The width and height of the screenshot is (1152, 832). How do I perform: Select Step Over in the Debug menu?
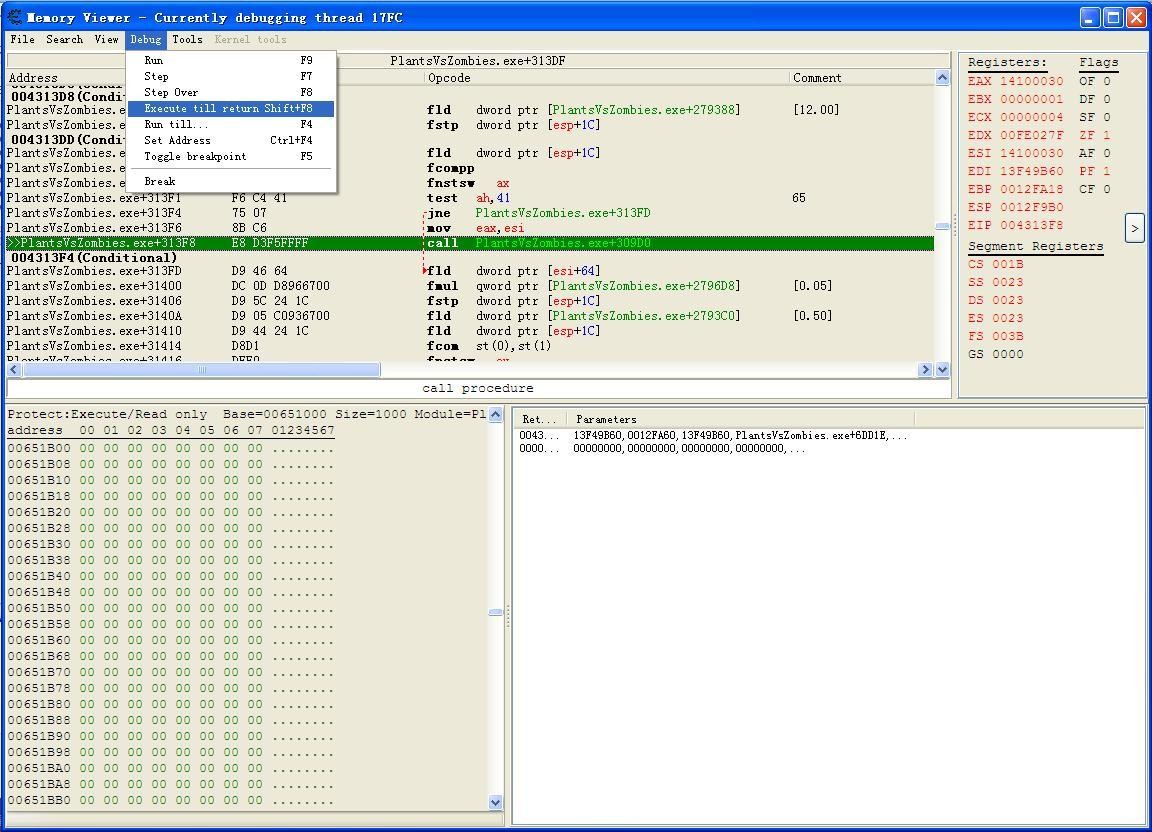point(231,93)
